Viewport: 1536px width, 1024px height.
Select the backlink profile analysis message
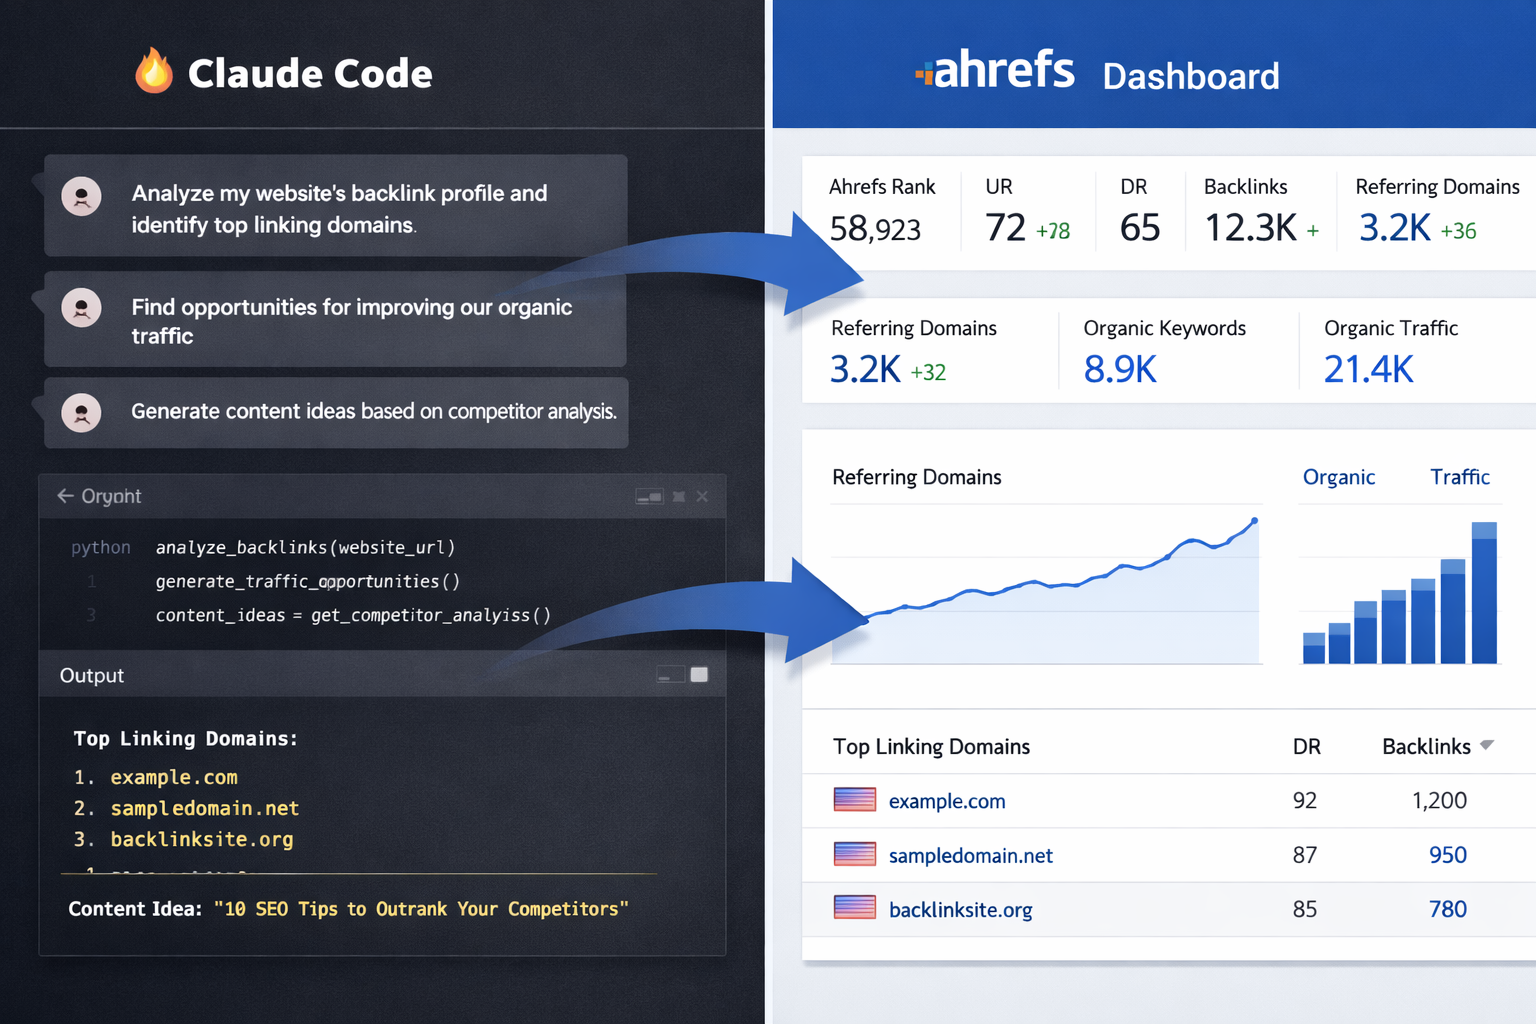click(336, 205)
